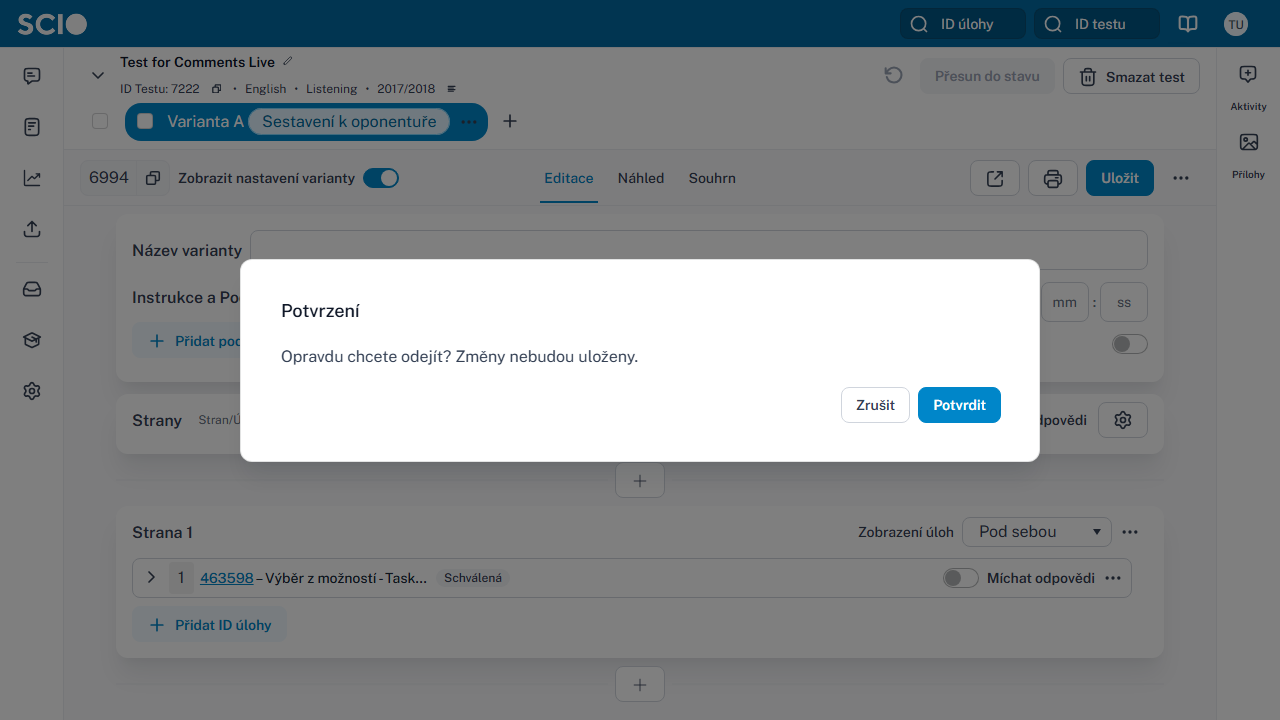Open the TU user avatar menu
Viewport: 1280px width, 720px height.
point(1236,24)
